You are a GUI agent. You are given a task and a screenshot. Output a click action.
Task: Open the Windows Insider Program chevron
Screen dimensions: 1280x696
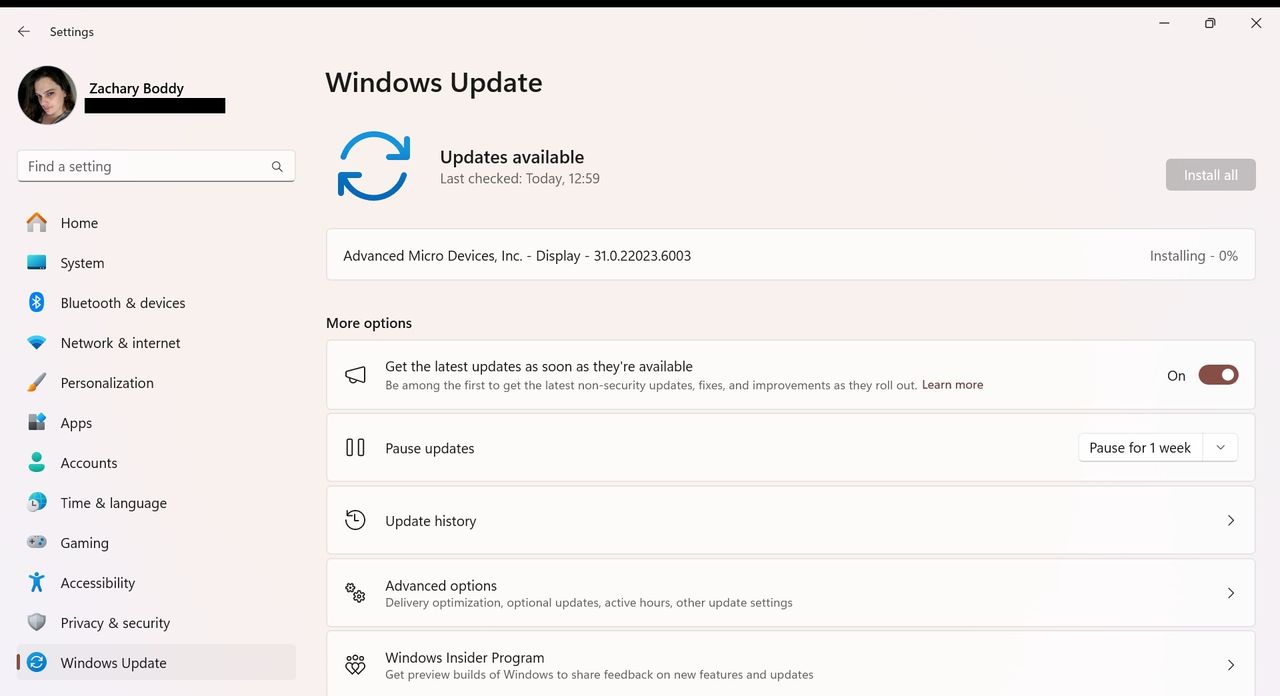(1231, 665)
